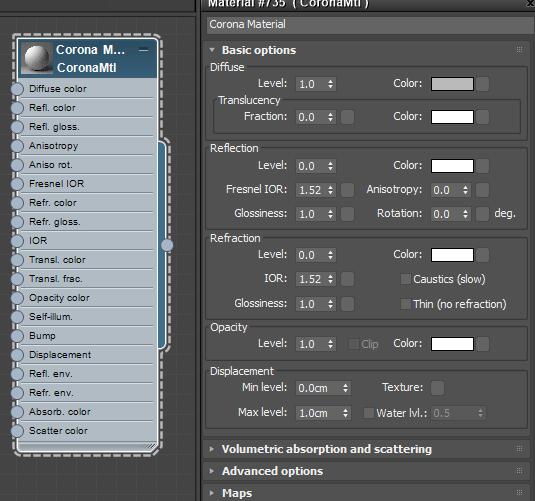Click the Reflection Level spinner arrows
Viewport: 535px width, 501px height.
[330, 166]
